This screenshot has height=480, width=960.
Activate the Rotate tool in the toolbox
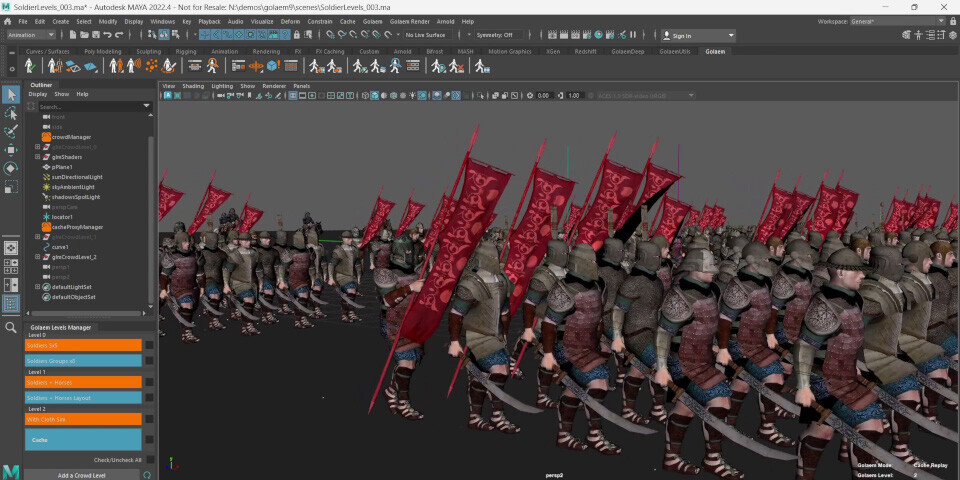click(11, 168)
